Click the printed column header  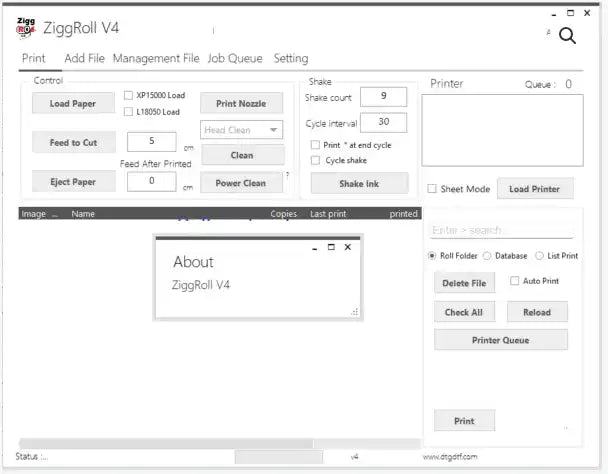[404, 214]
